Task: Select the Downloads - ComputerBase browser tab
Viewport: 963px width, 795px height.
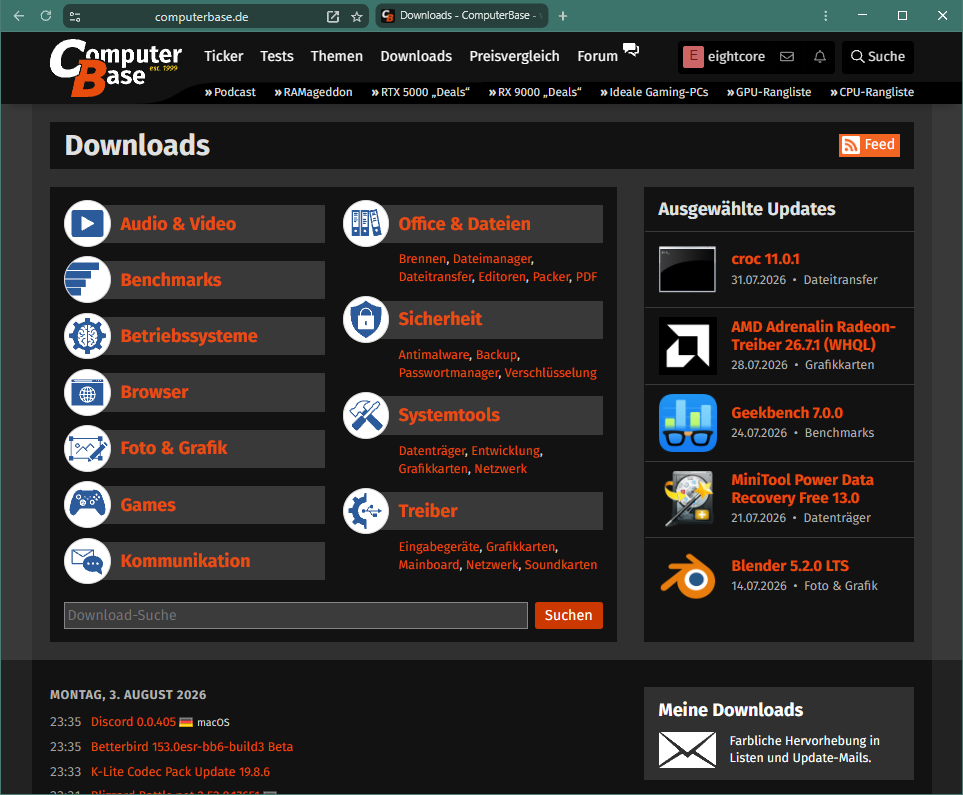Action: click(x=462, y=16)
